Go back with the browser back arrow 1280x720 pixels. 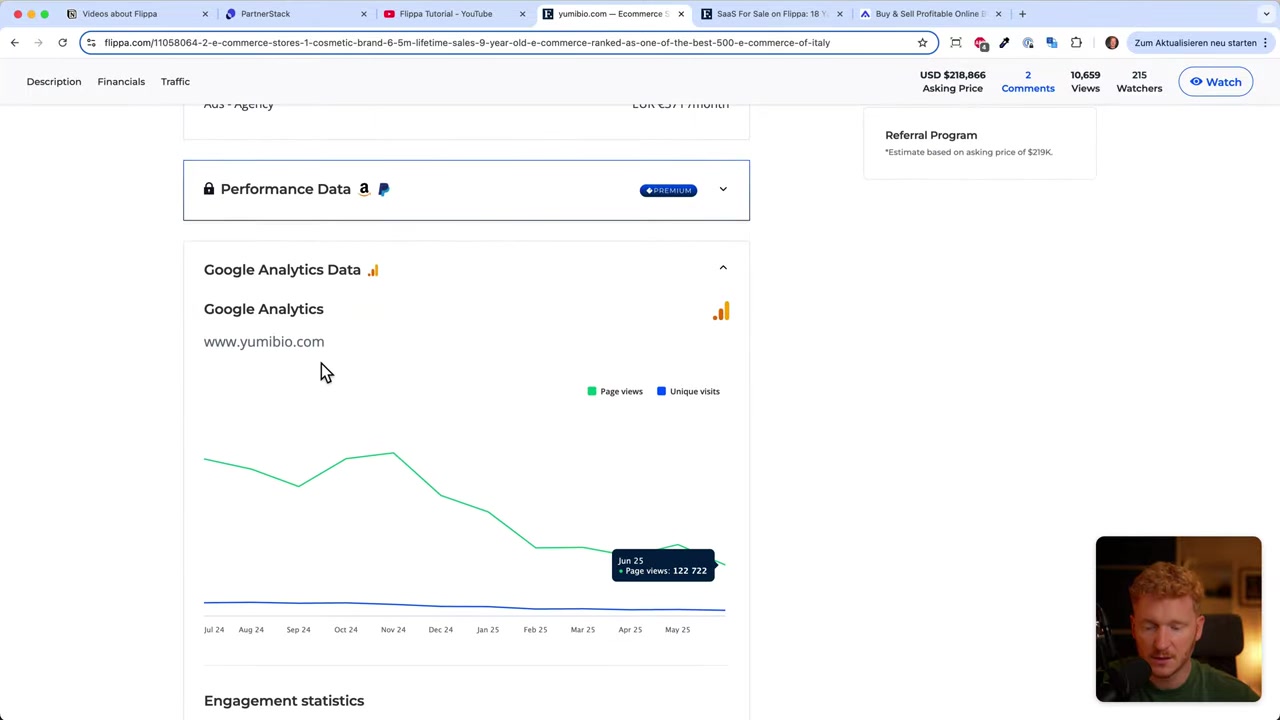pos(14,42)
